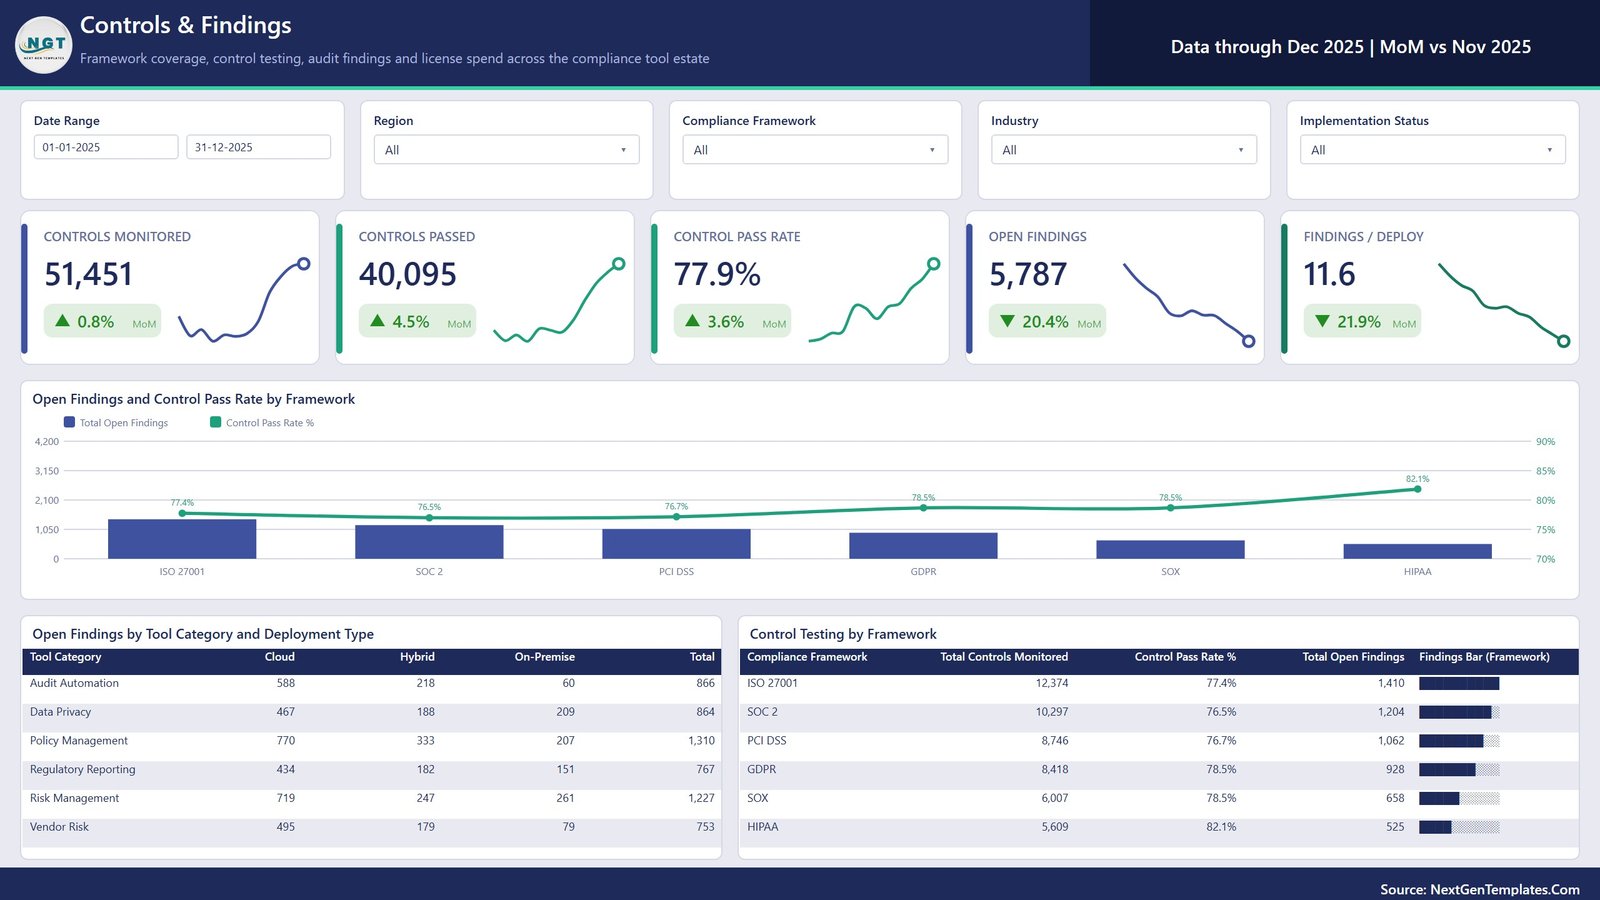
Task: Click the 82.1% pass rate for HIPAA
Action: point(1221,827)
